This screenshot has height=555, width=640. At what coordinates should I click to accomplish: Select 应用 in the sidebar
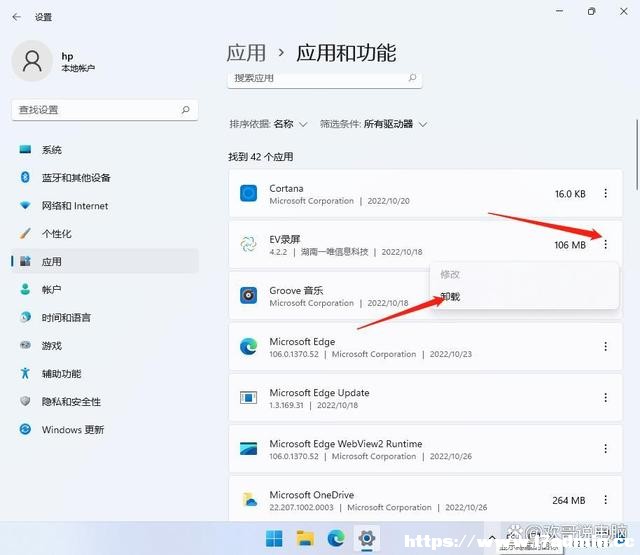coord(104,262)
